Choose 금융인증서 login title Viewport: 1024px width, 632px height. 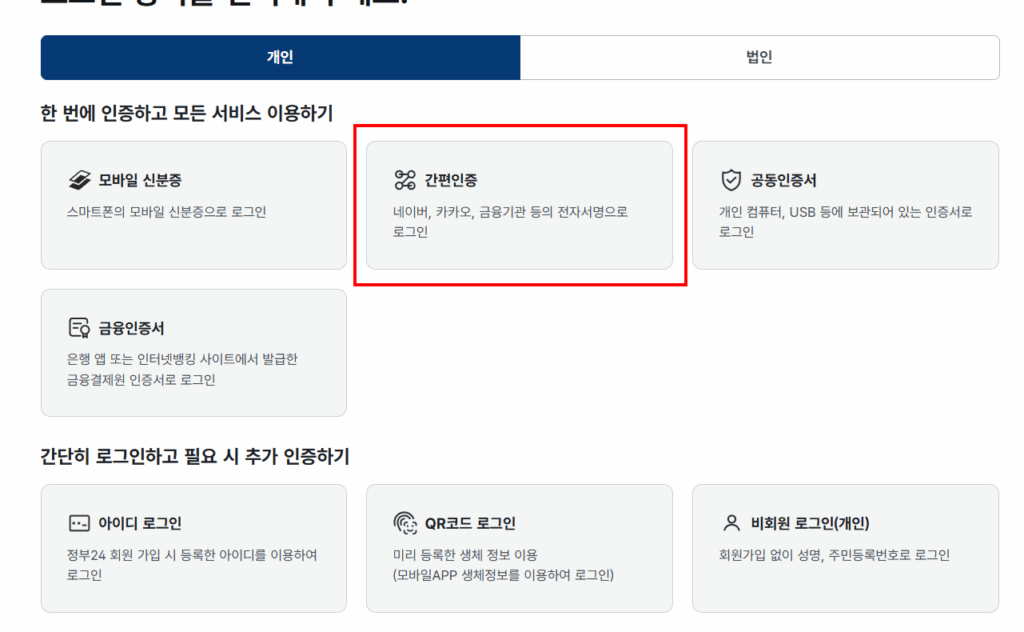pyautogui.click(x=131, y=328)
